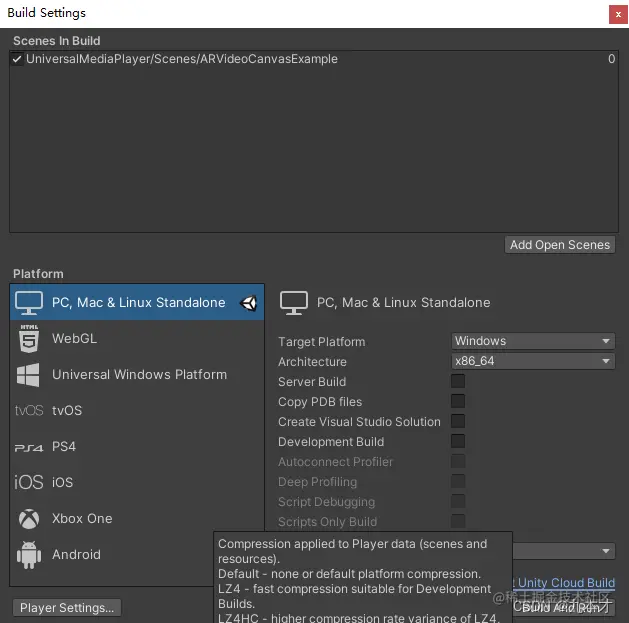Click the Universal Windows Platform logo icon
This screenshot has width=629, height=623.
[28, 375]
